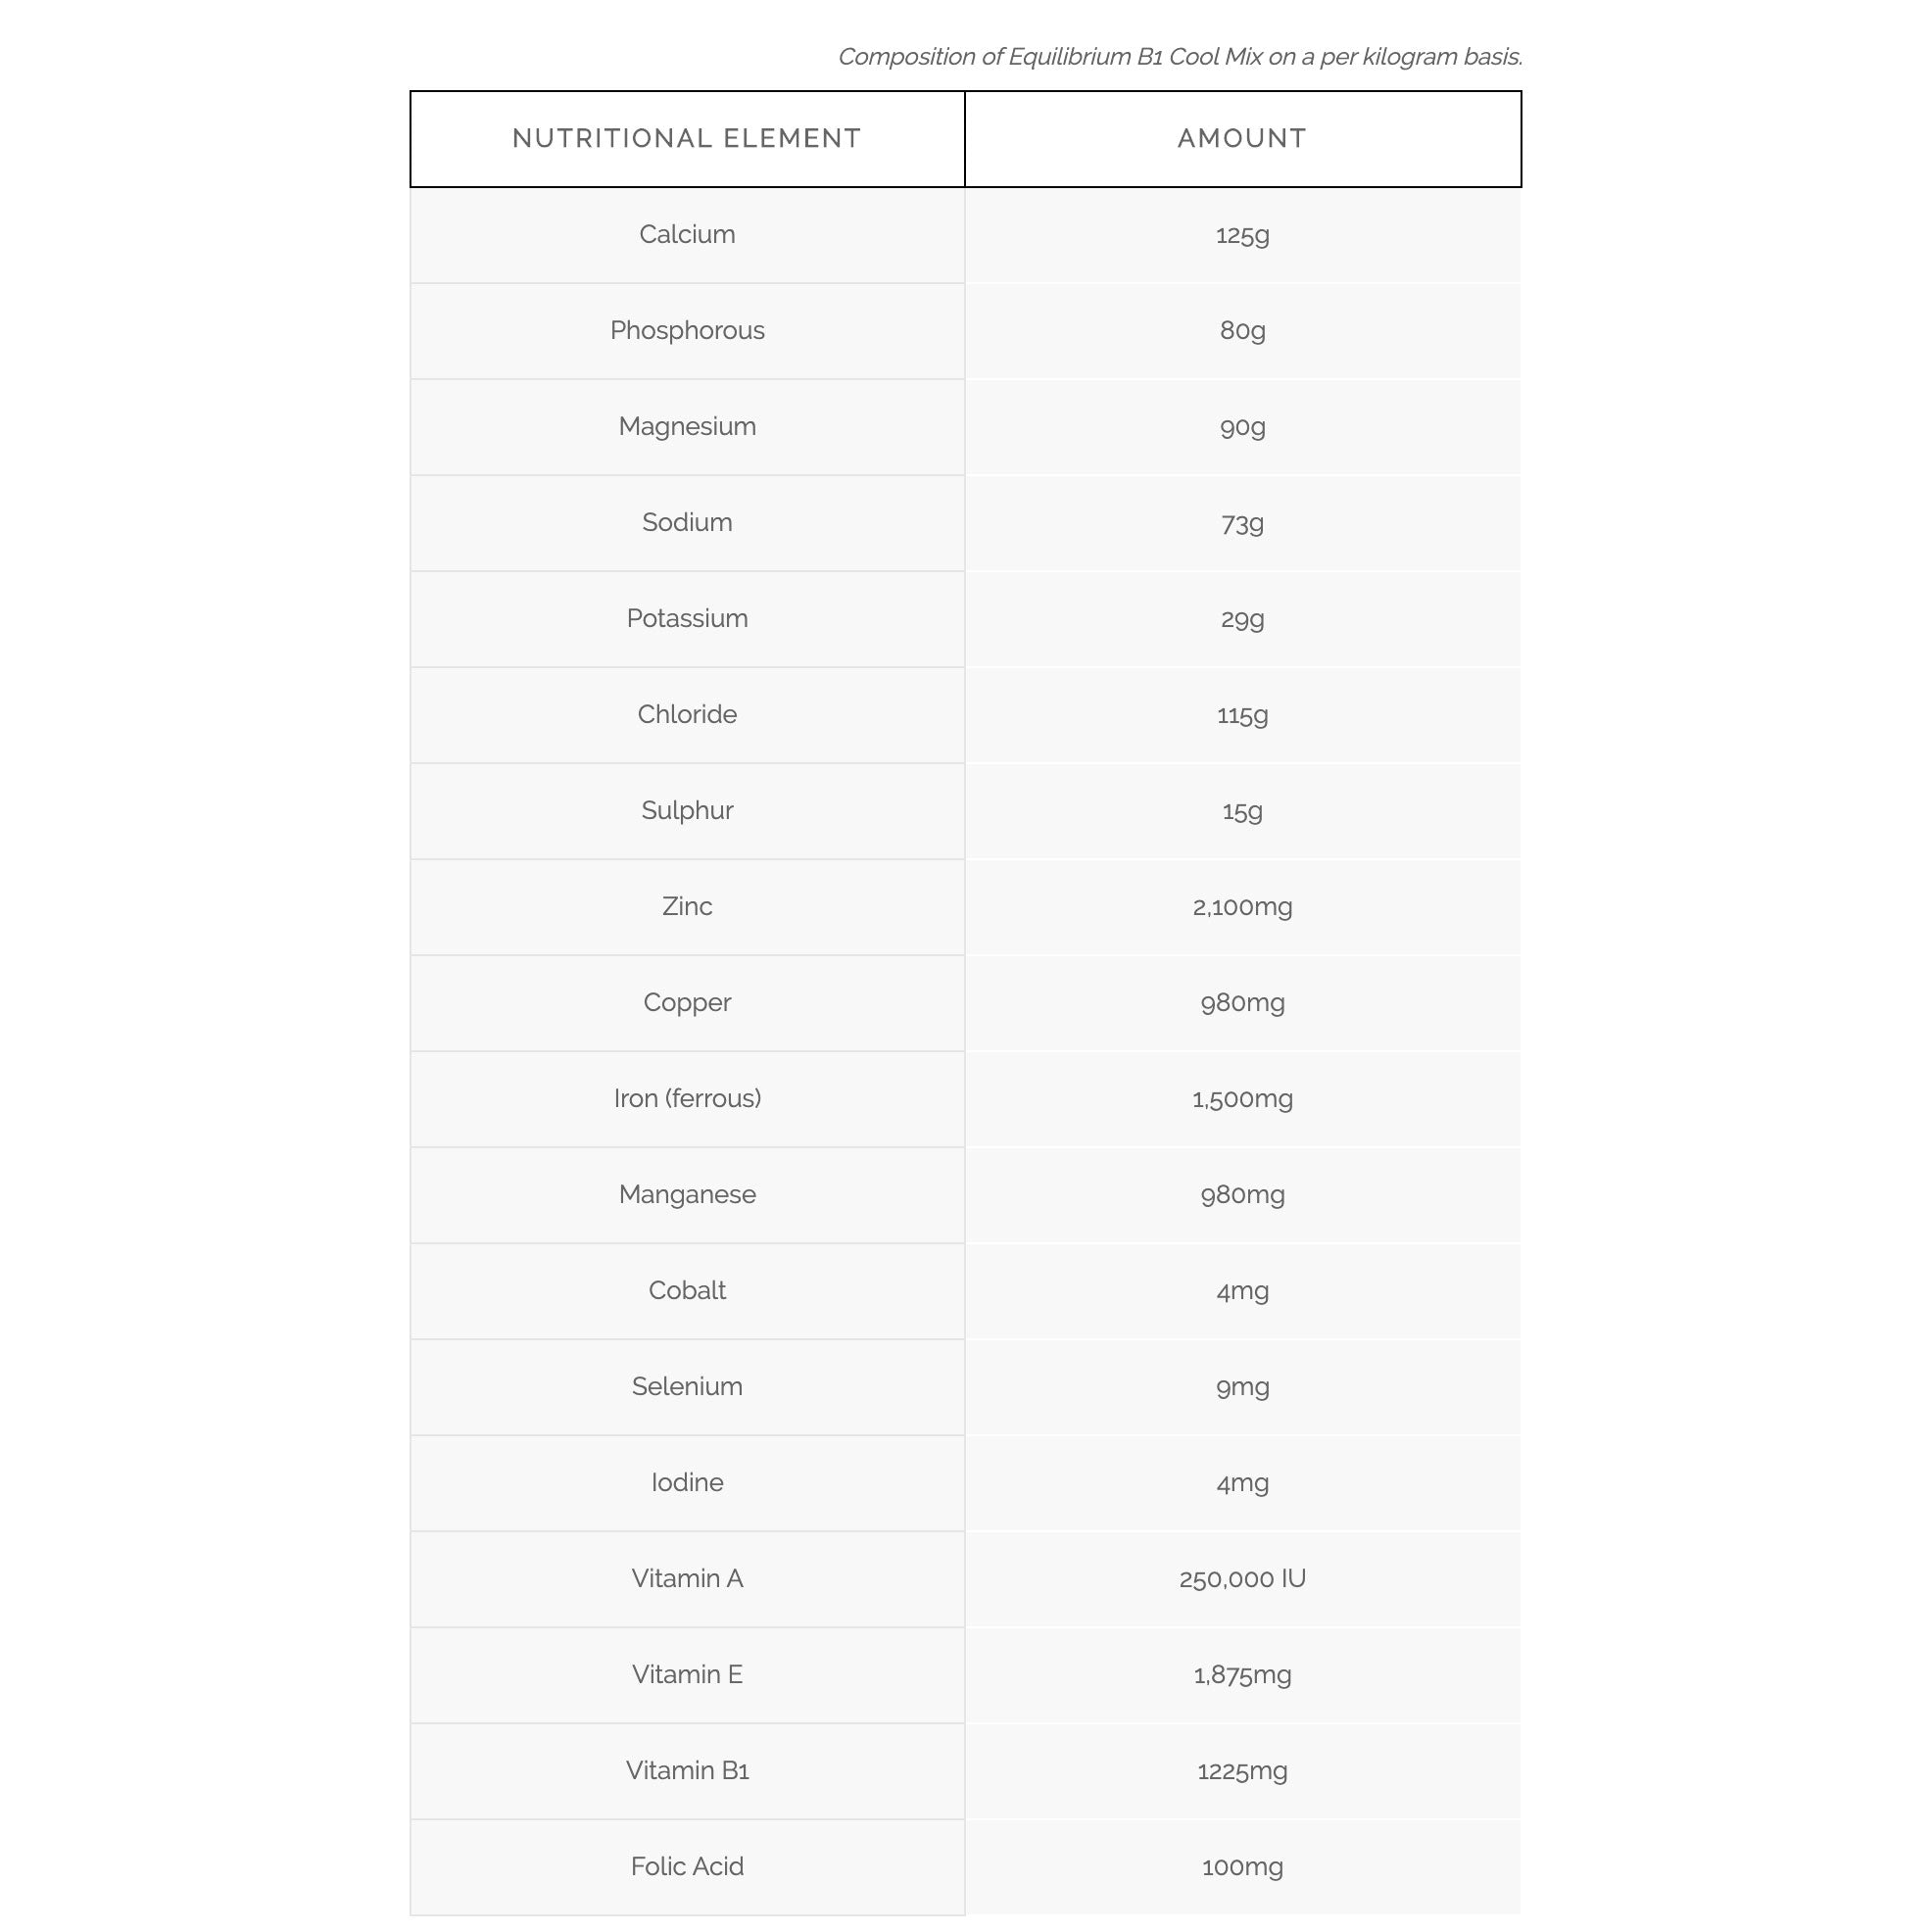The image size is (1932, 1932).
Task: Click the Vitamin A 250,000 IU value
Action: point(1242,1579)
